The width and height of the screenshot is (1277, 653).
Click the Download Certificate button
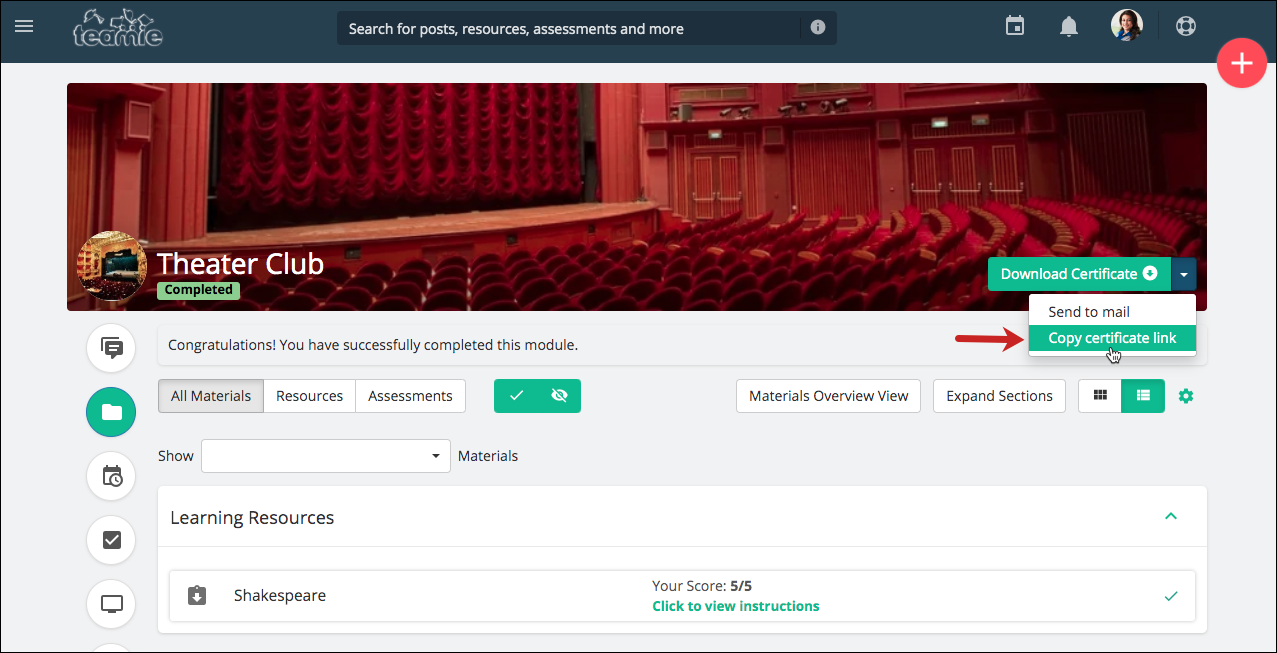1079,274
